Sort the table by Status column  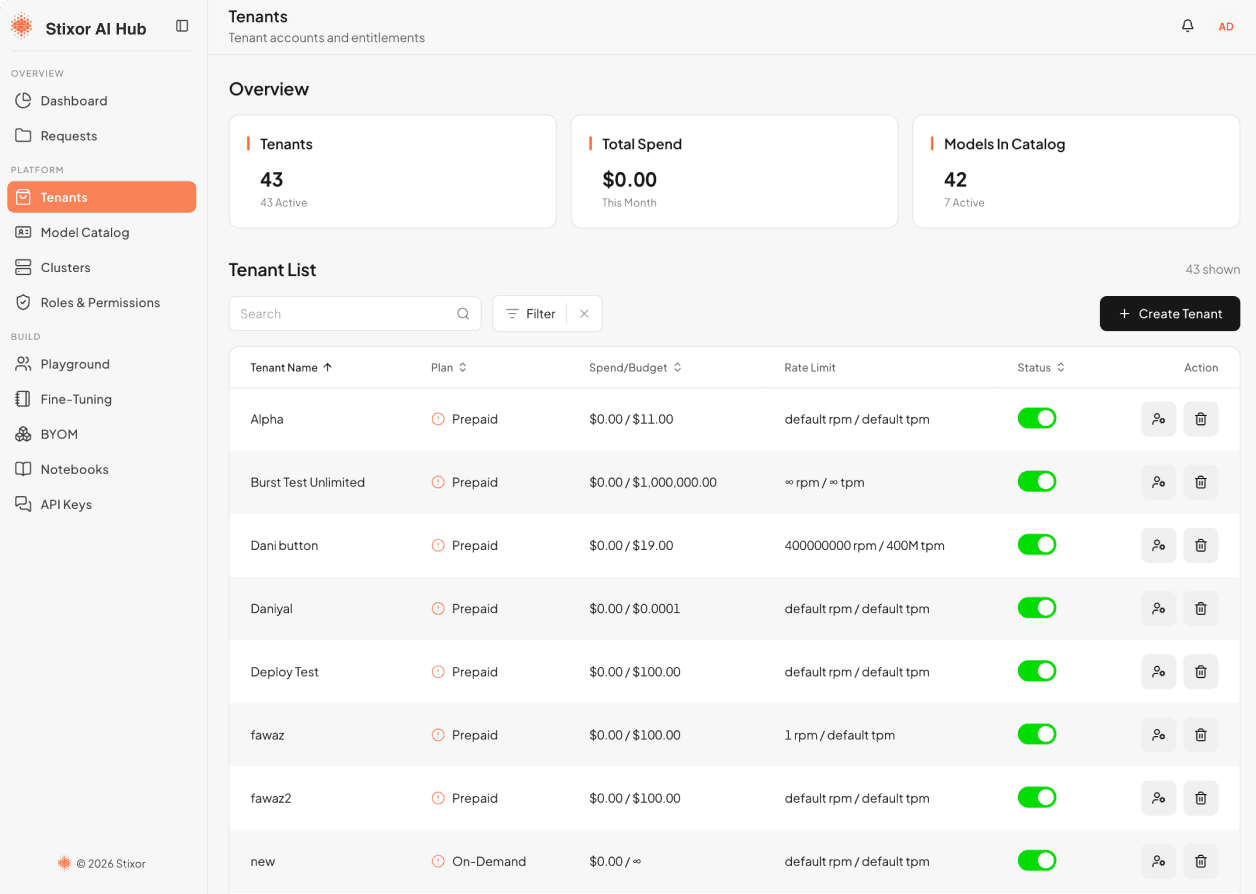[x=1041, y=368]
